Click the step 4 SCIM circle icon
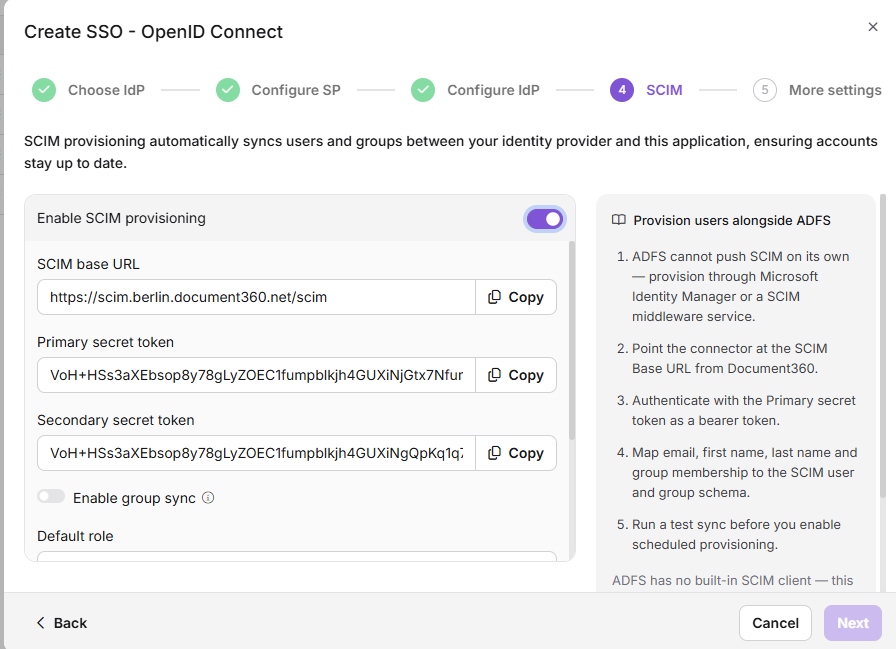The width and height of the screenshot is (896, 649). tap(622, 90)
